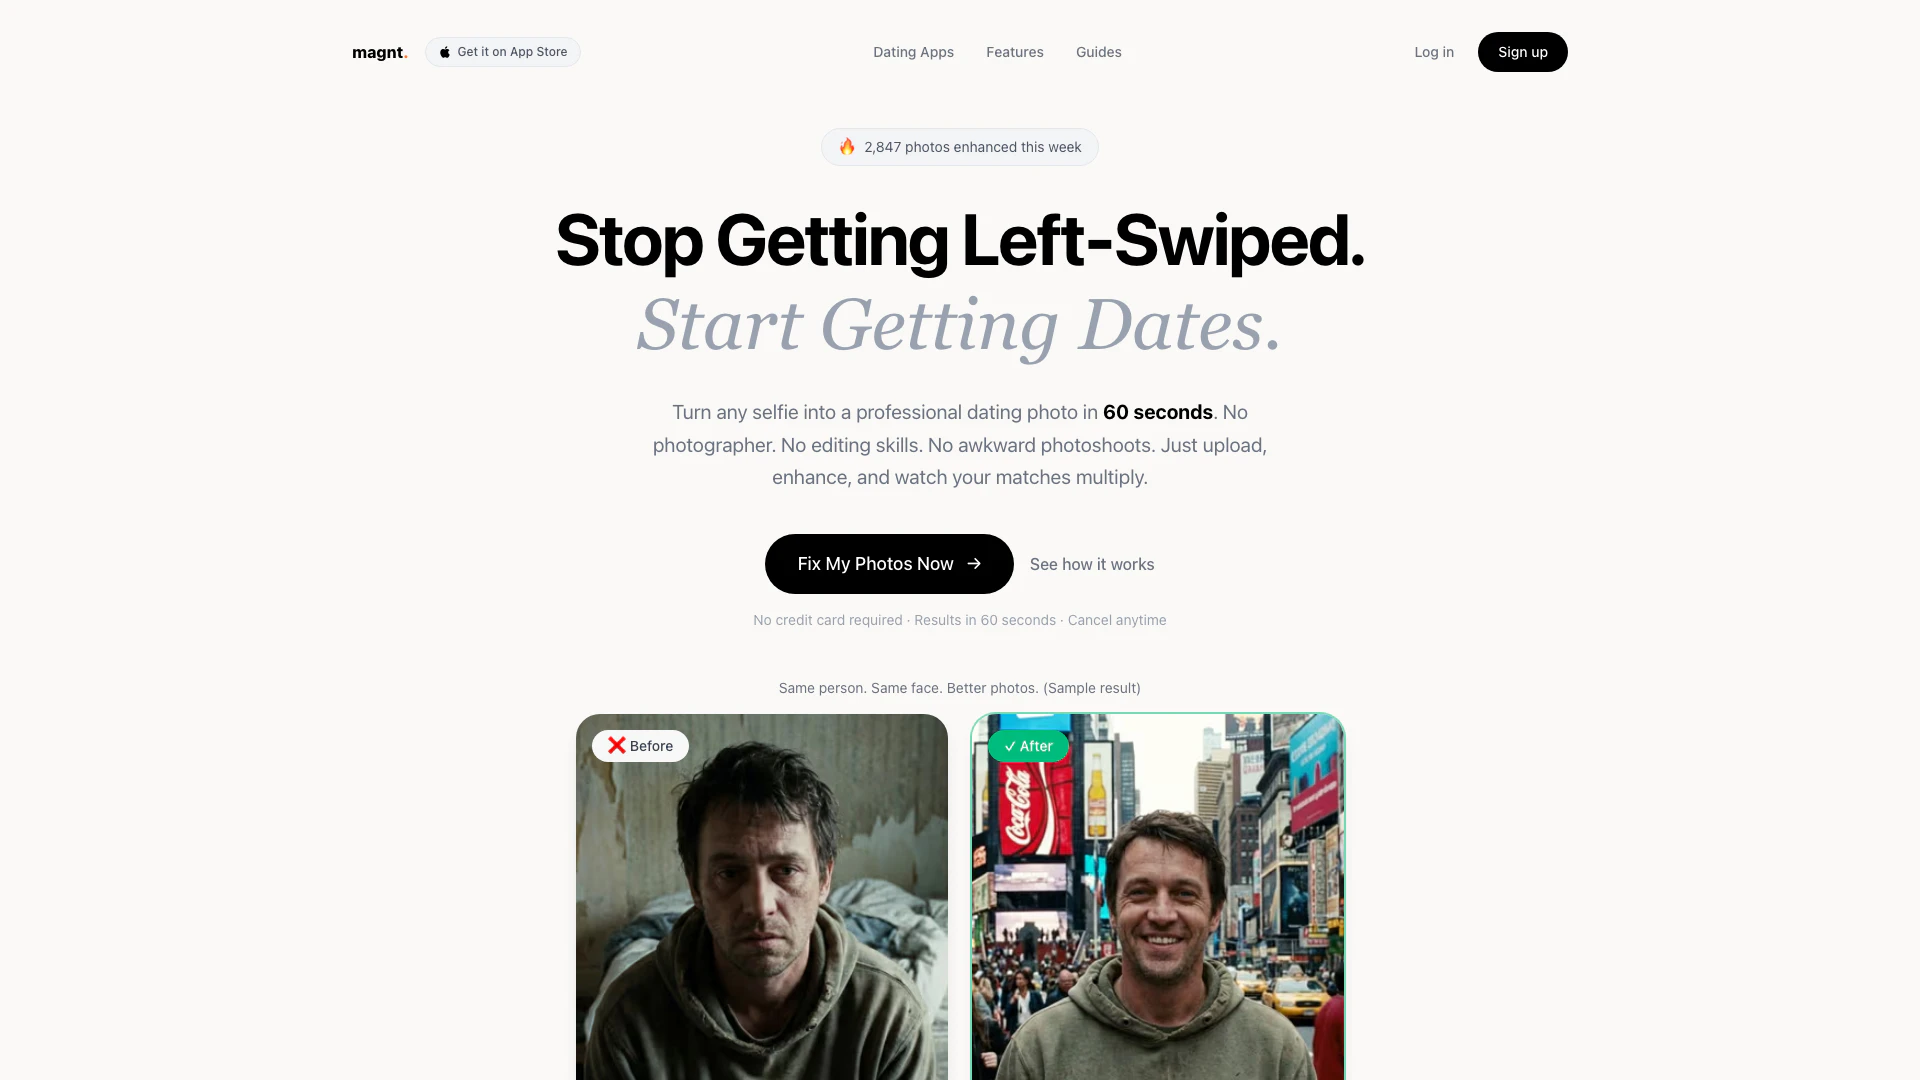This screenshot has height=1080, width=1920.
Task: Click the Apple icon in App Store badge
Action: (445, 52)
